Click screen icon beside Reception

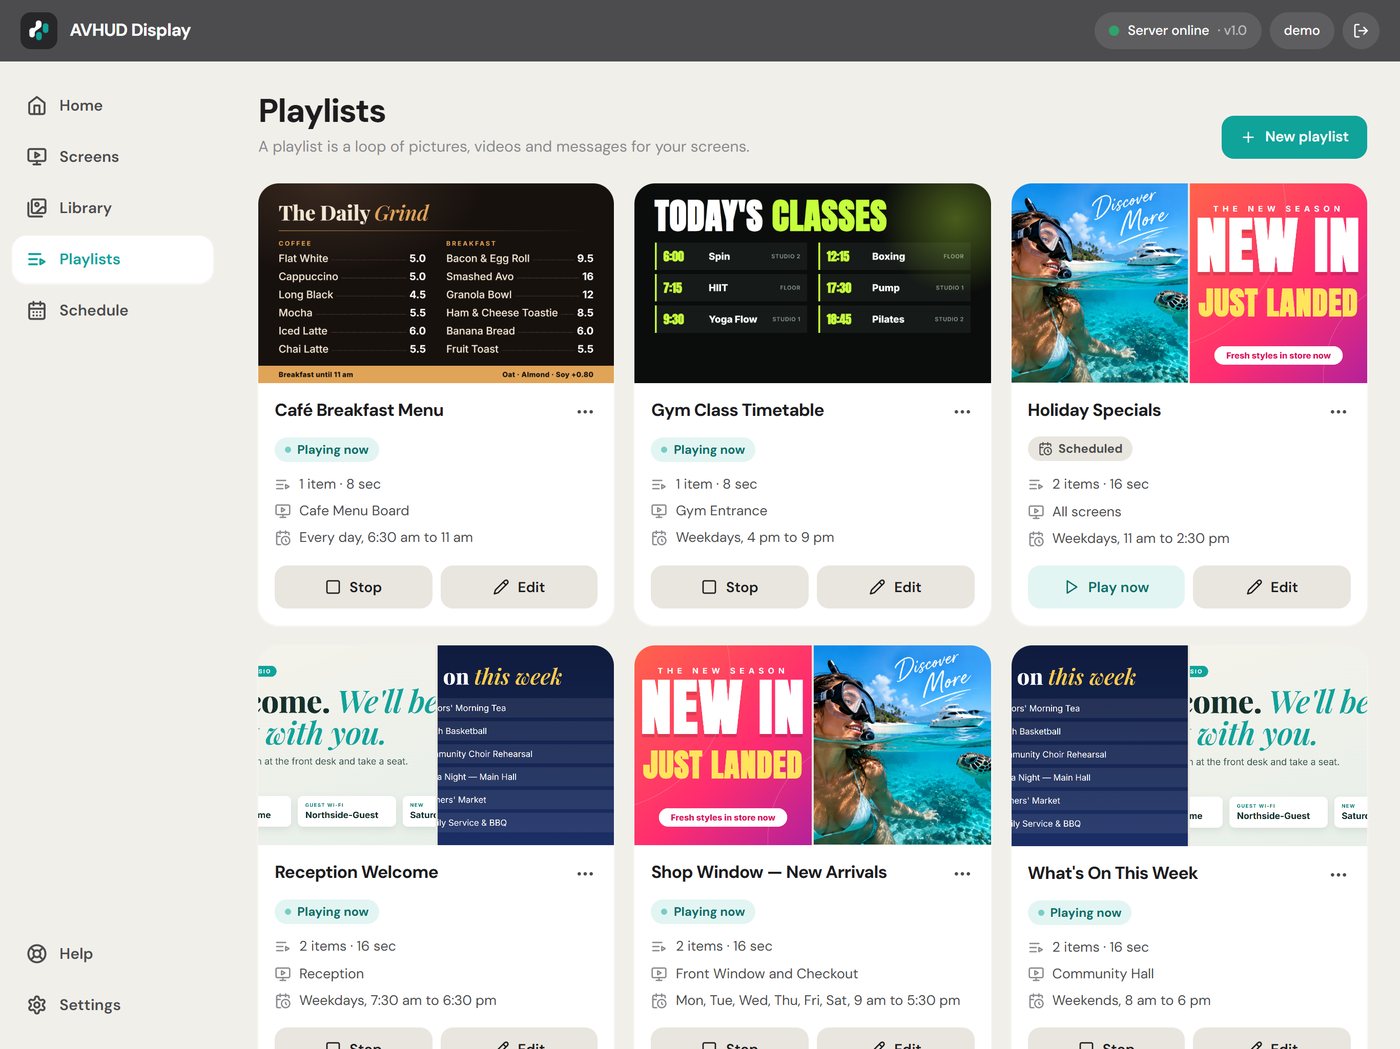tap(283, 974)
